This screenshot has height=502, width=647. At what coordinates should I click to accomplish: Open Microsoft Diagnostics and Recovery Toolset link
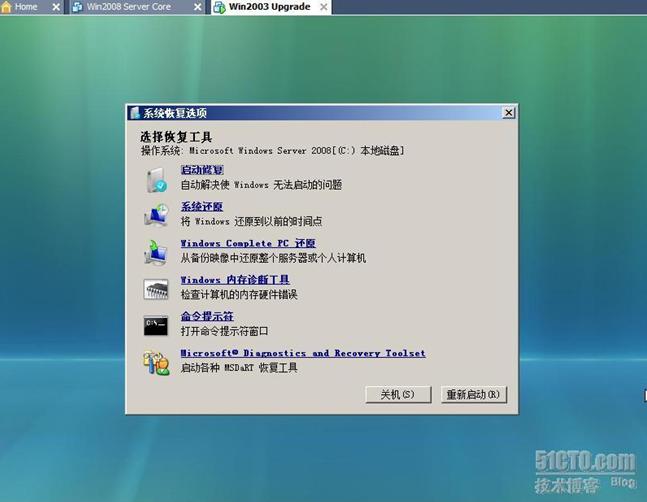click(x=302, y=353)
